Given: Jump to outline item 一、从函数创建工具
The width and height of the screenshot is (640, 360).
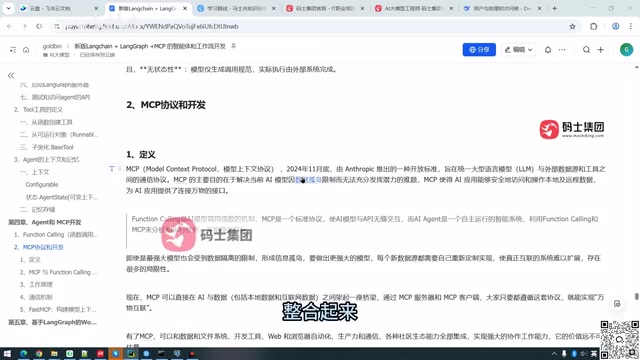Looking at the screenshot, I should [x=46, y=122].
